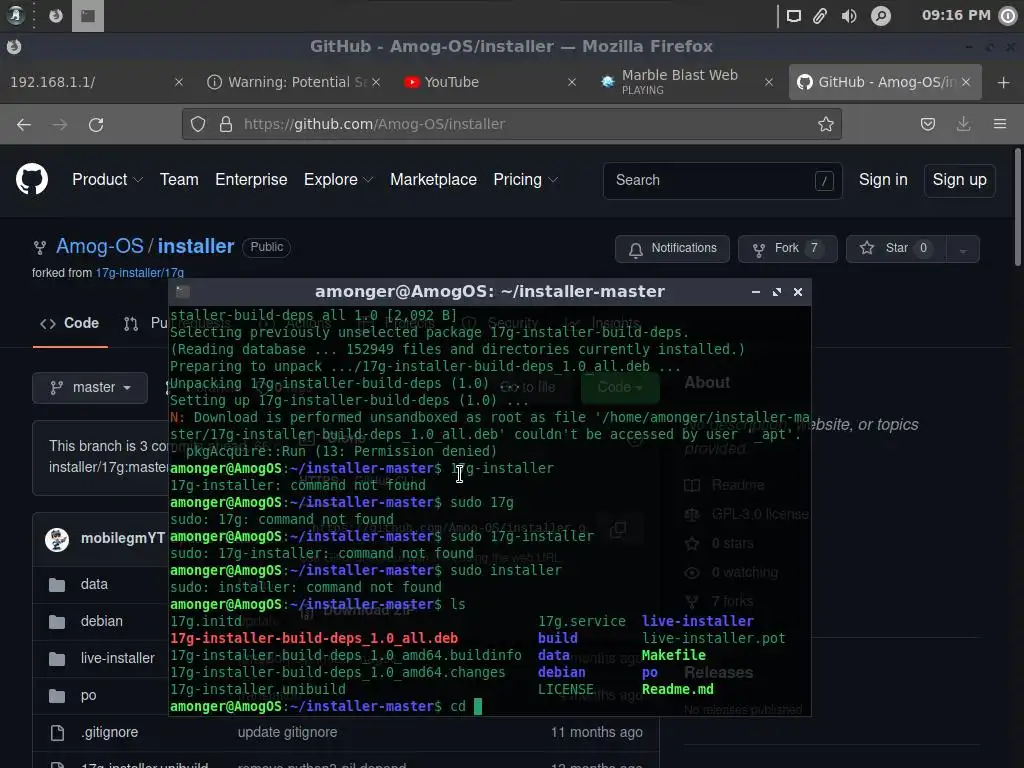This screenshot has height=768, width=1024.
Task: Click the Sign in link
Action: (x=883, y=180)
